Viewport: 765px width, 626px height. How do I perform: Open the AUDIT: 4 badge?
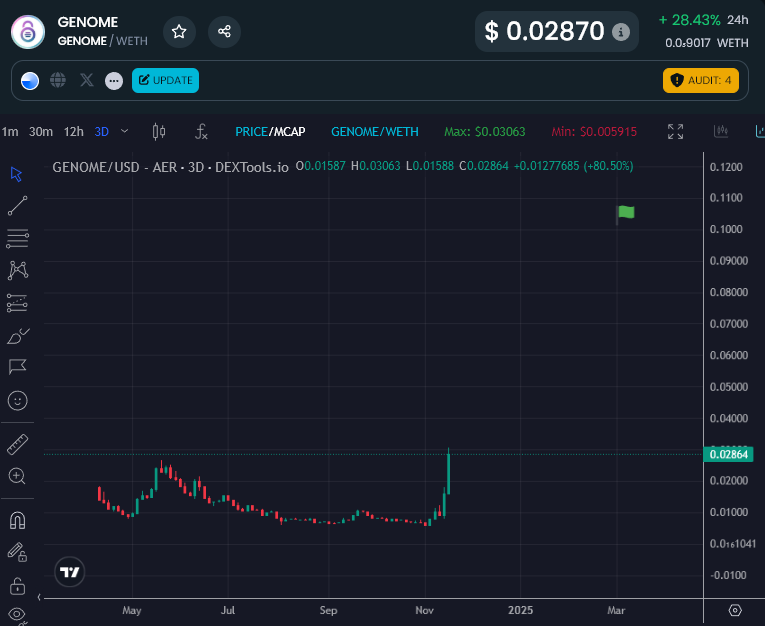coord(701,81)
